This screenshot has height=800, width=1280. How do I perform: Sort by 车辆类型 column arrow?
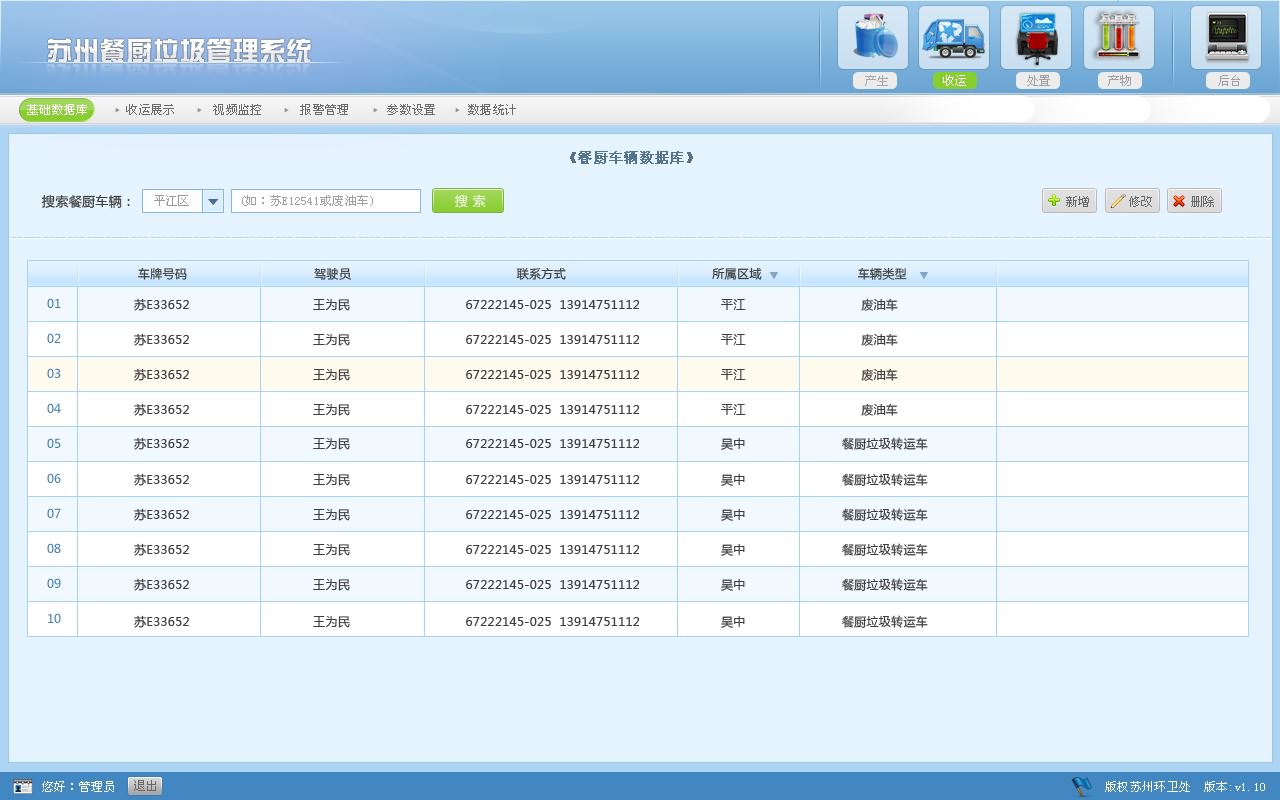coord(924,275)
